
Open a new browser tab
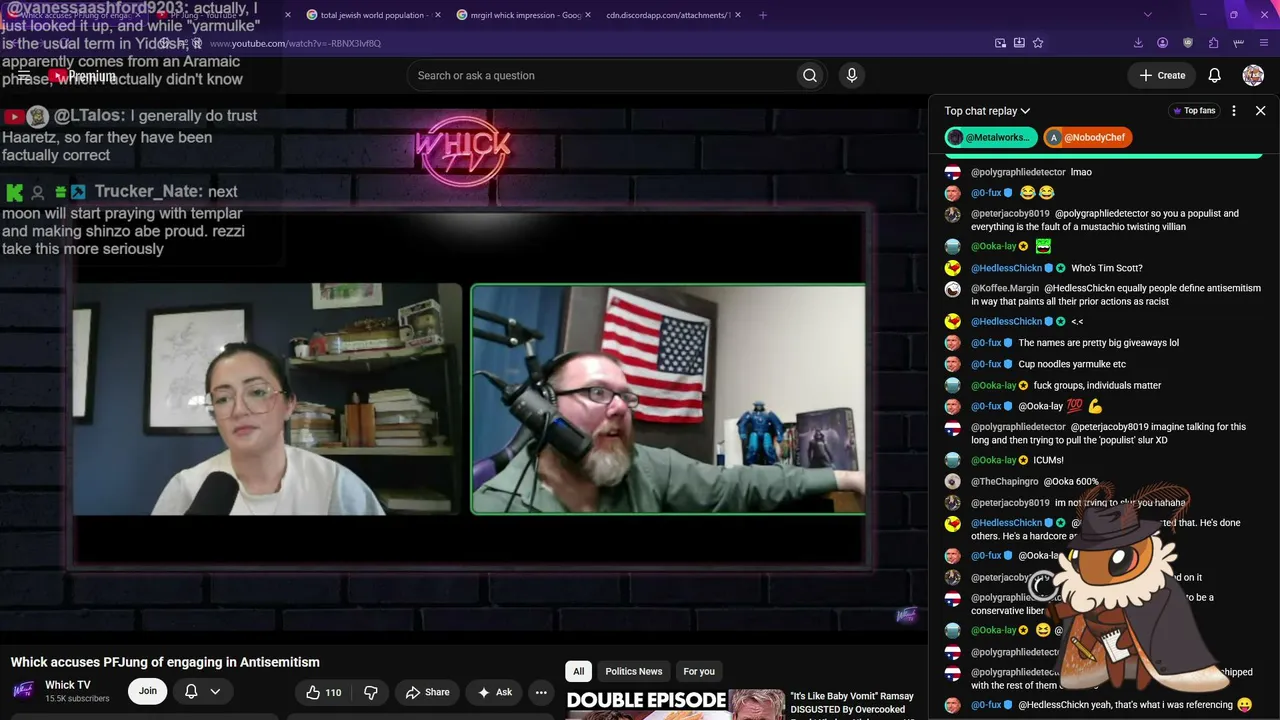point(763,15)
